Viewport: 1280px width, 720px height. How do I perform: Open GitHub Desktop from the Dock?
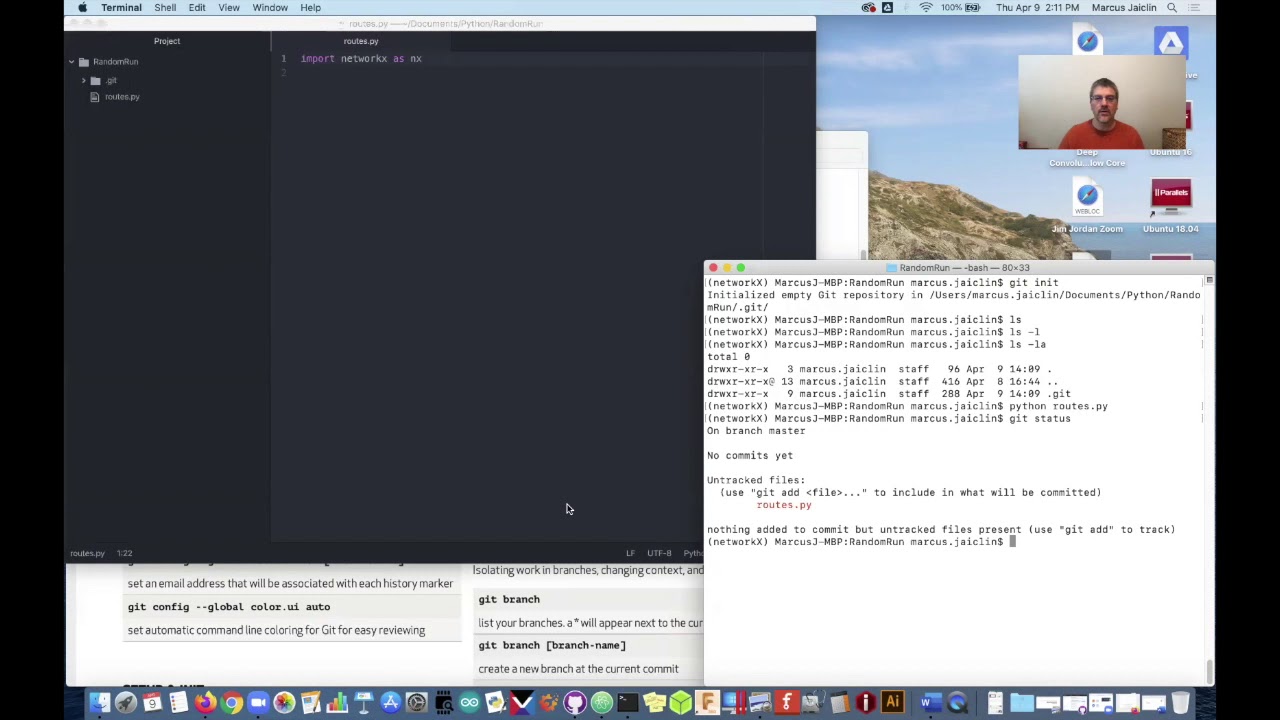(575, 703)
